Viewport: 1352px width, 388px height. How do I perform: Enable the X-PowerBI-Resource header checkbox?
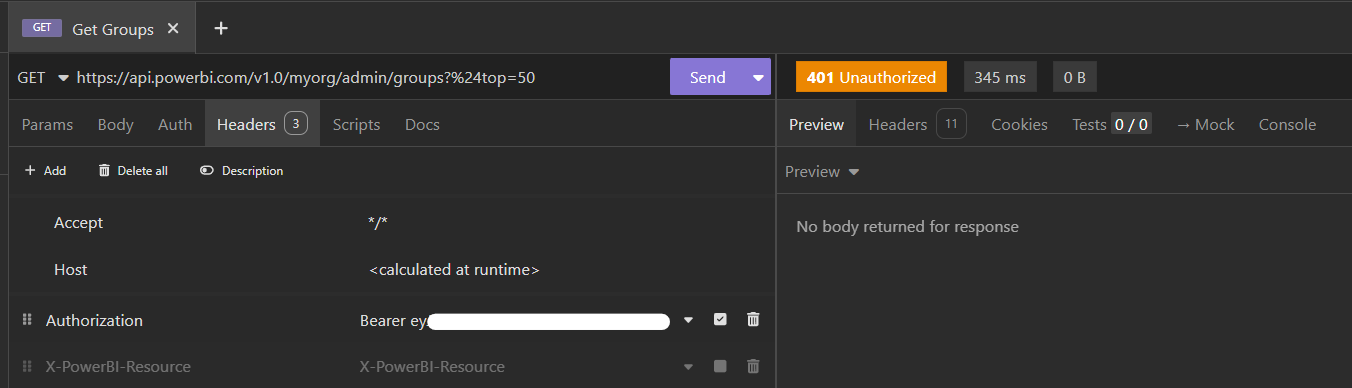pos(720,366)
